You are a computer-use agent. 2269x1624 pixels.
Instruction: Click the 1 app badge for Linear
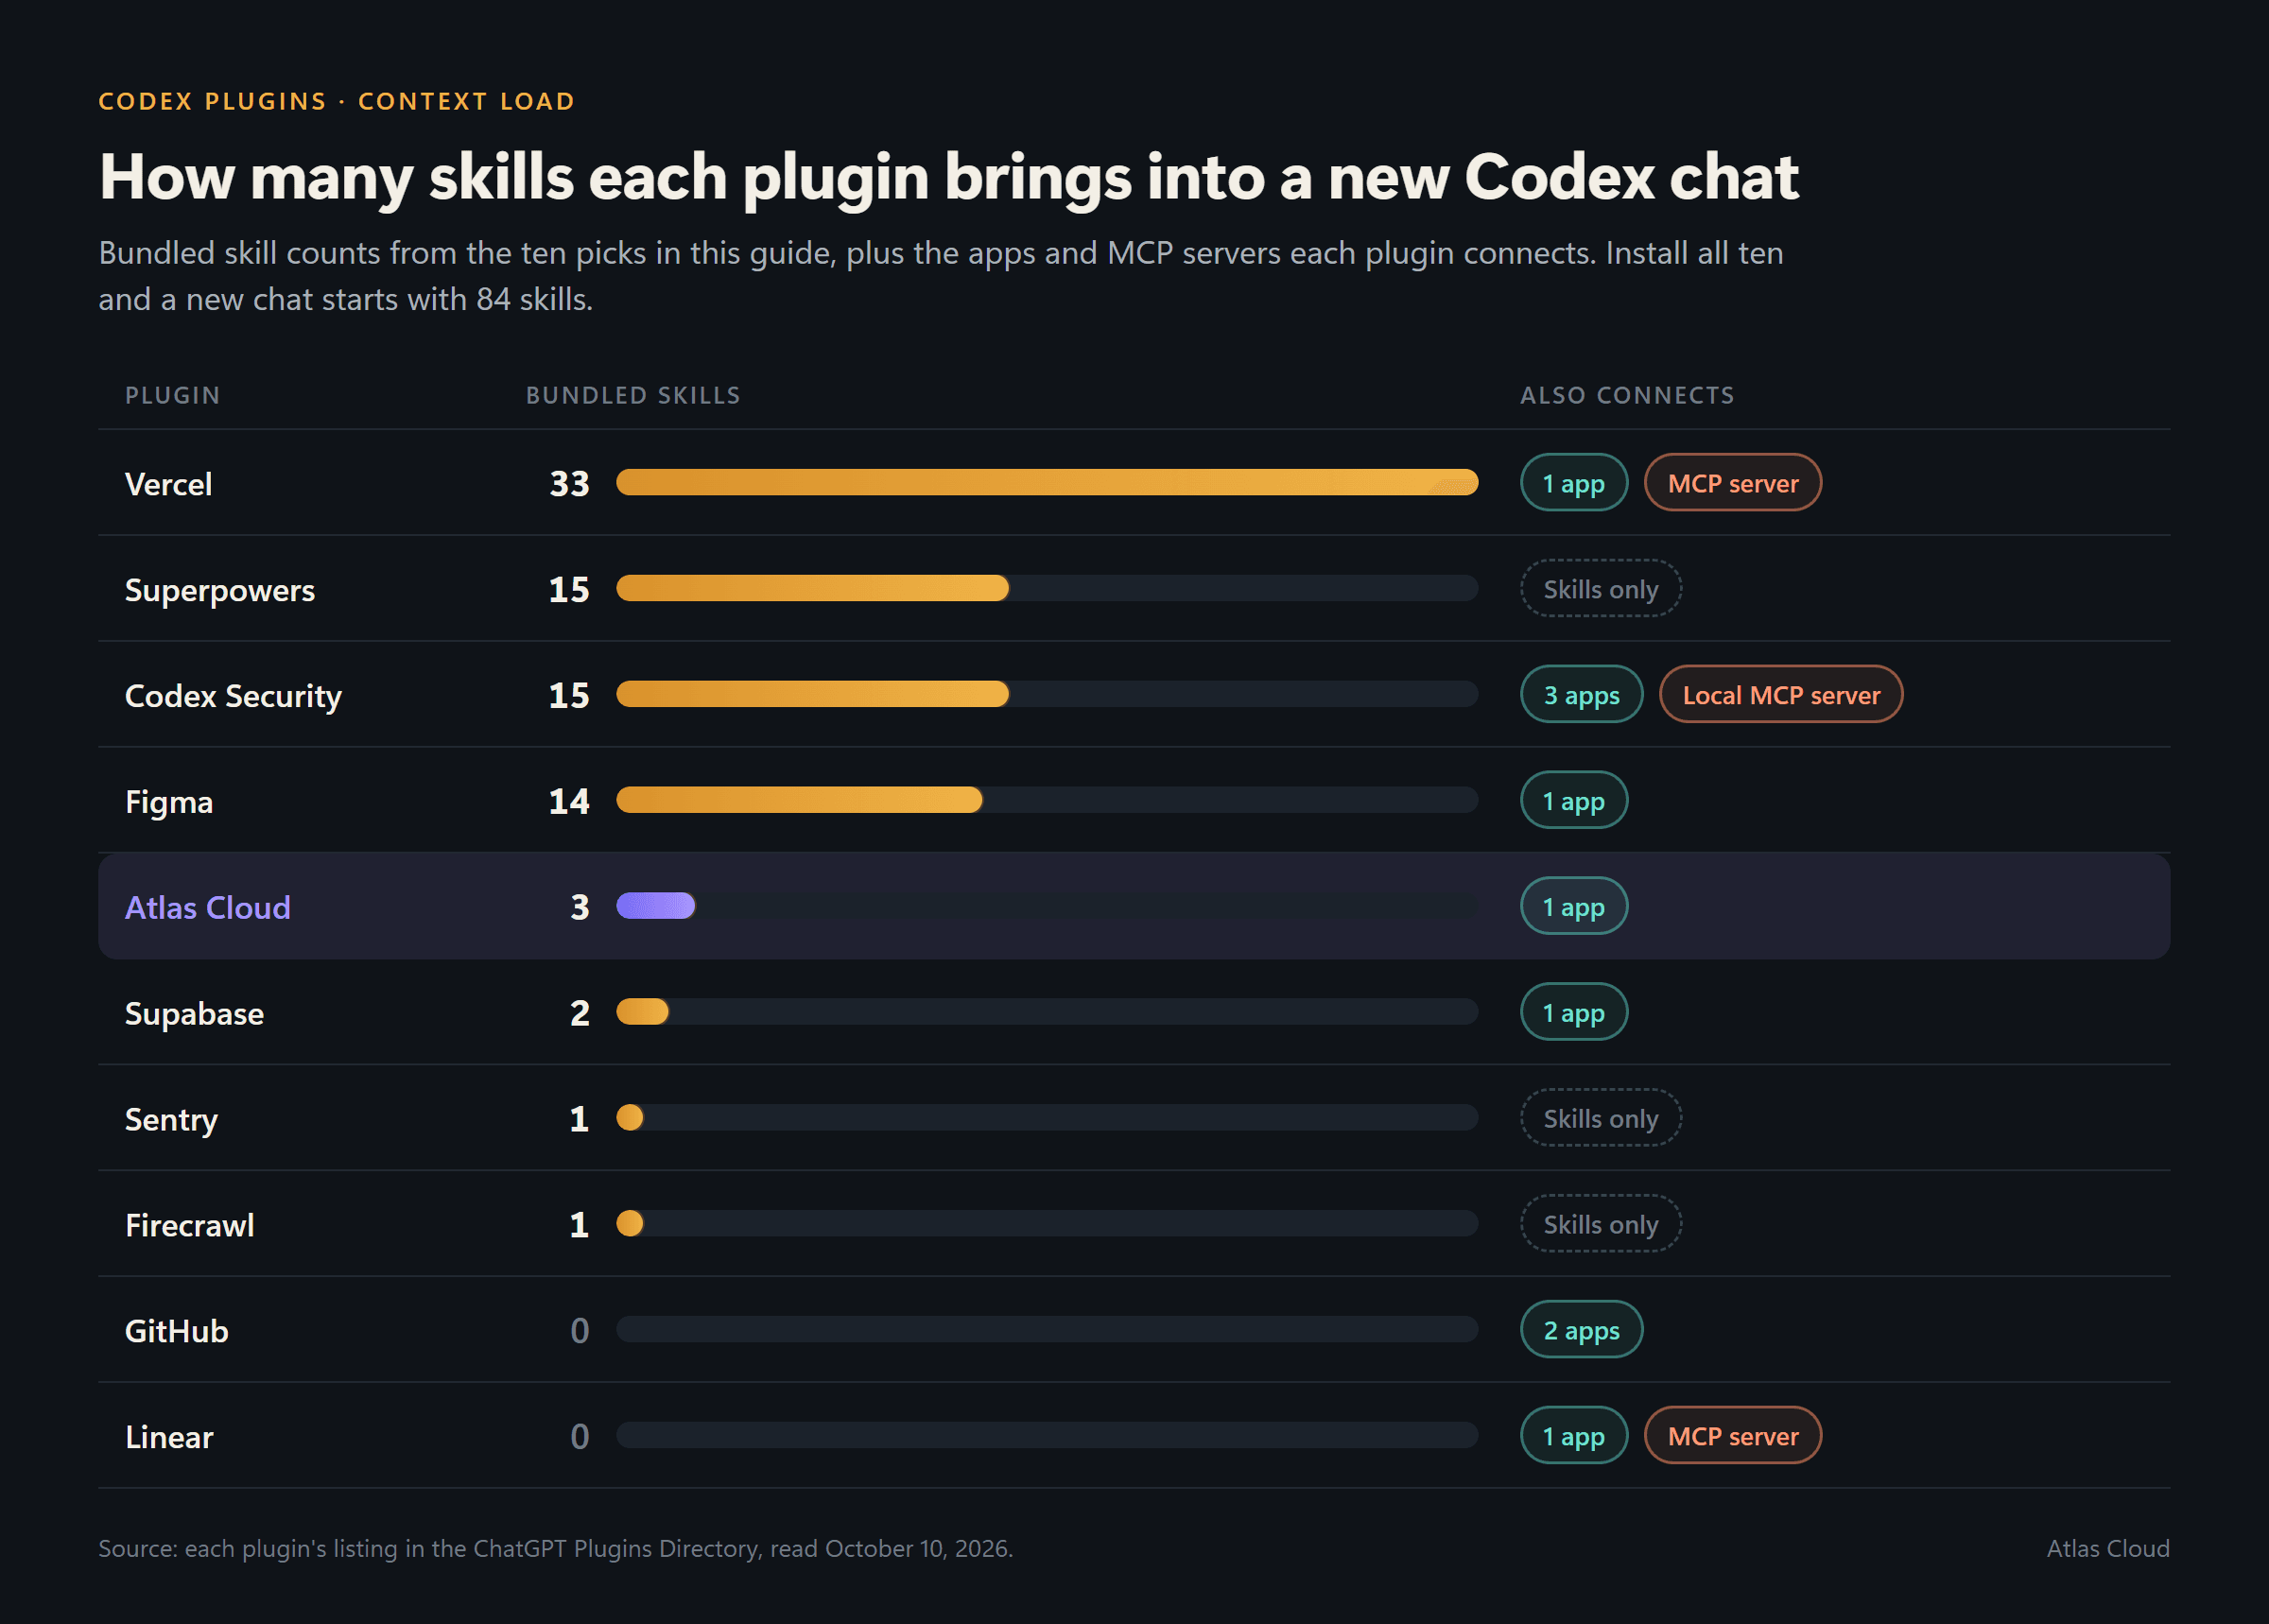(1574, 1436)
